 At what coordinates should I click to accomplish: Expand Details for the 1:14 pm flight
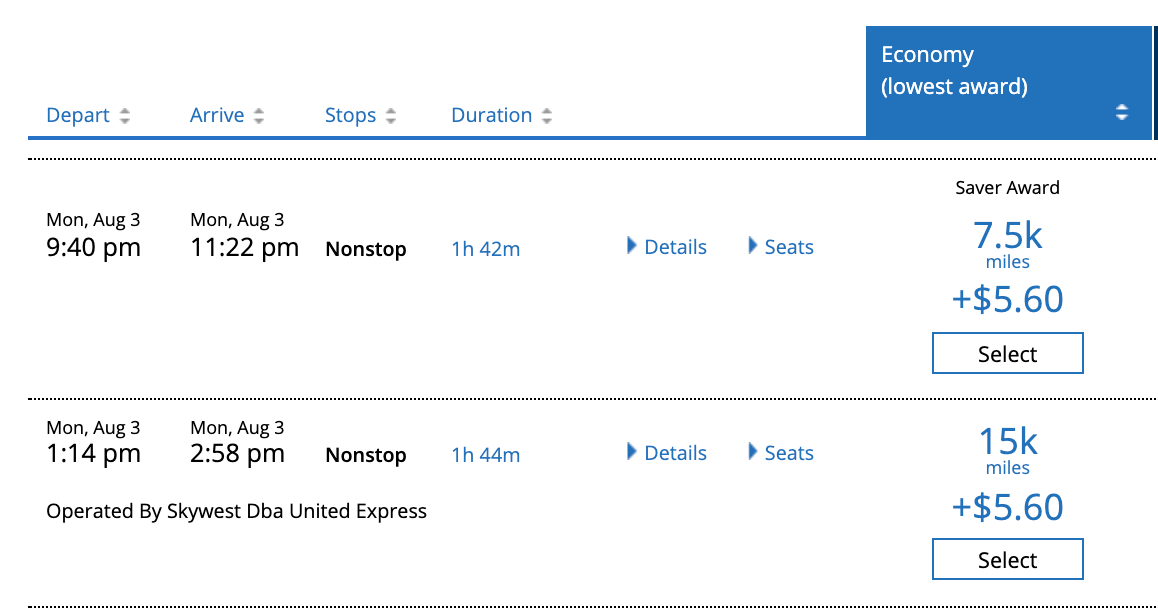point(667,453)
